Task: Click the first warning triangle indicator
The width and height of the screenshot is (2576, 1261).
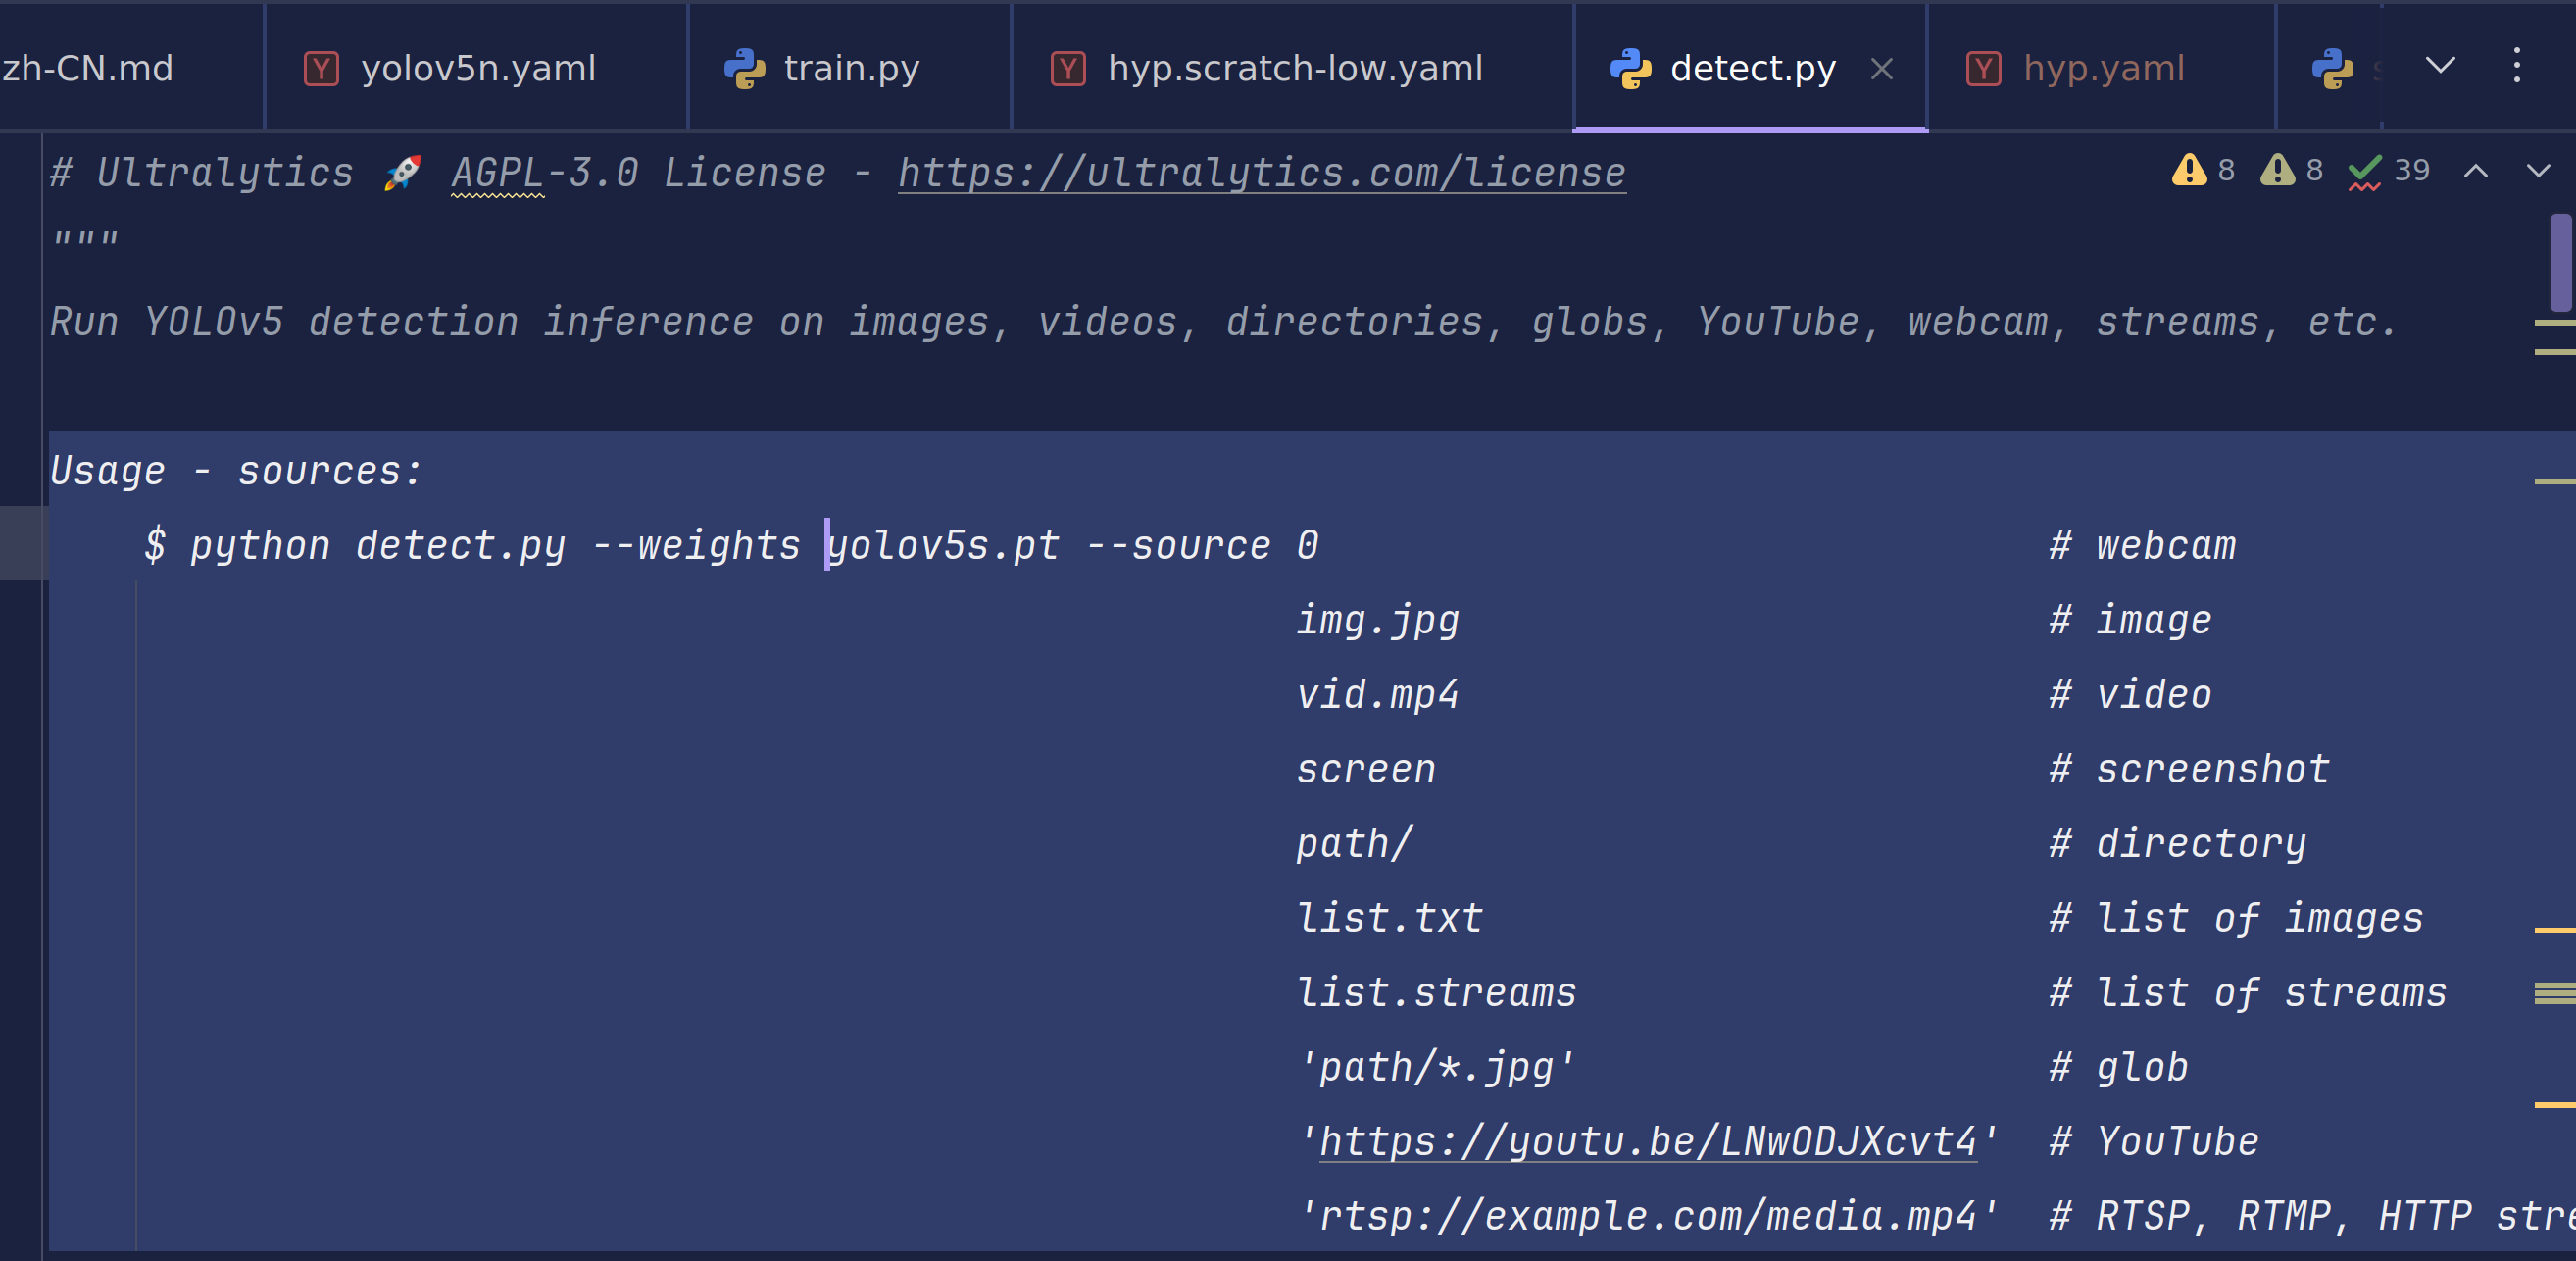Action: [2189, 170]
